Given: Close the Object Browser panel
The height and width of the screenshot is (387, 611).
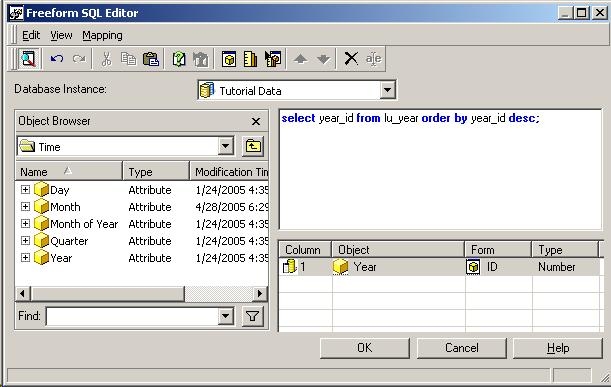Looking at the screenshot, I should click(256, 122).
